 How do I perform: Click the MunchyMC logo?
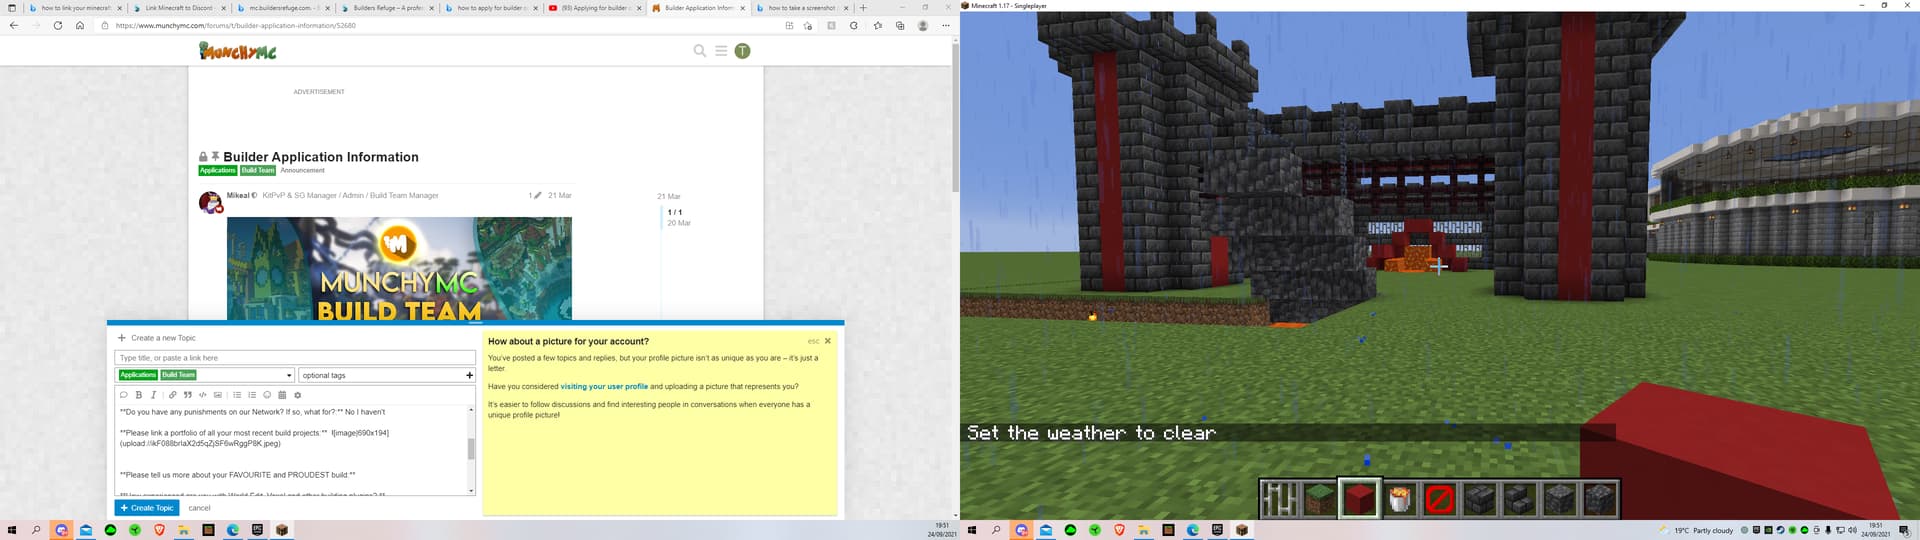(x=237, y=51)
